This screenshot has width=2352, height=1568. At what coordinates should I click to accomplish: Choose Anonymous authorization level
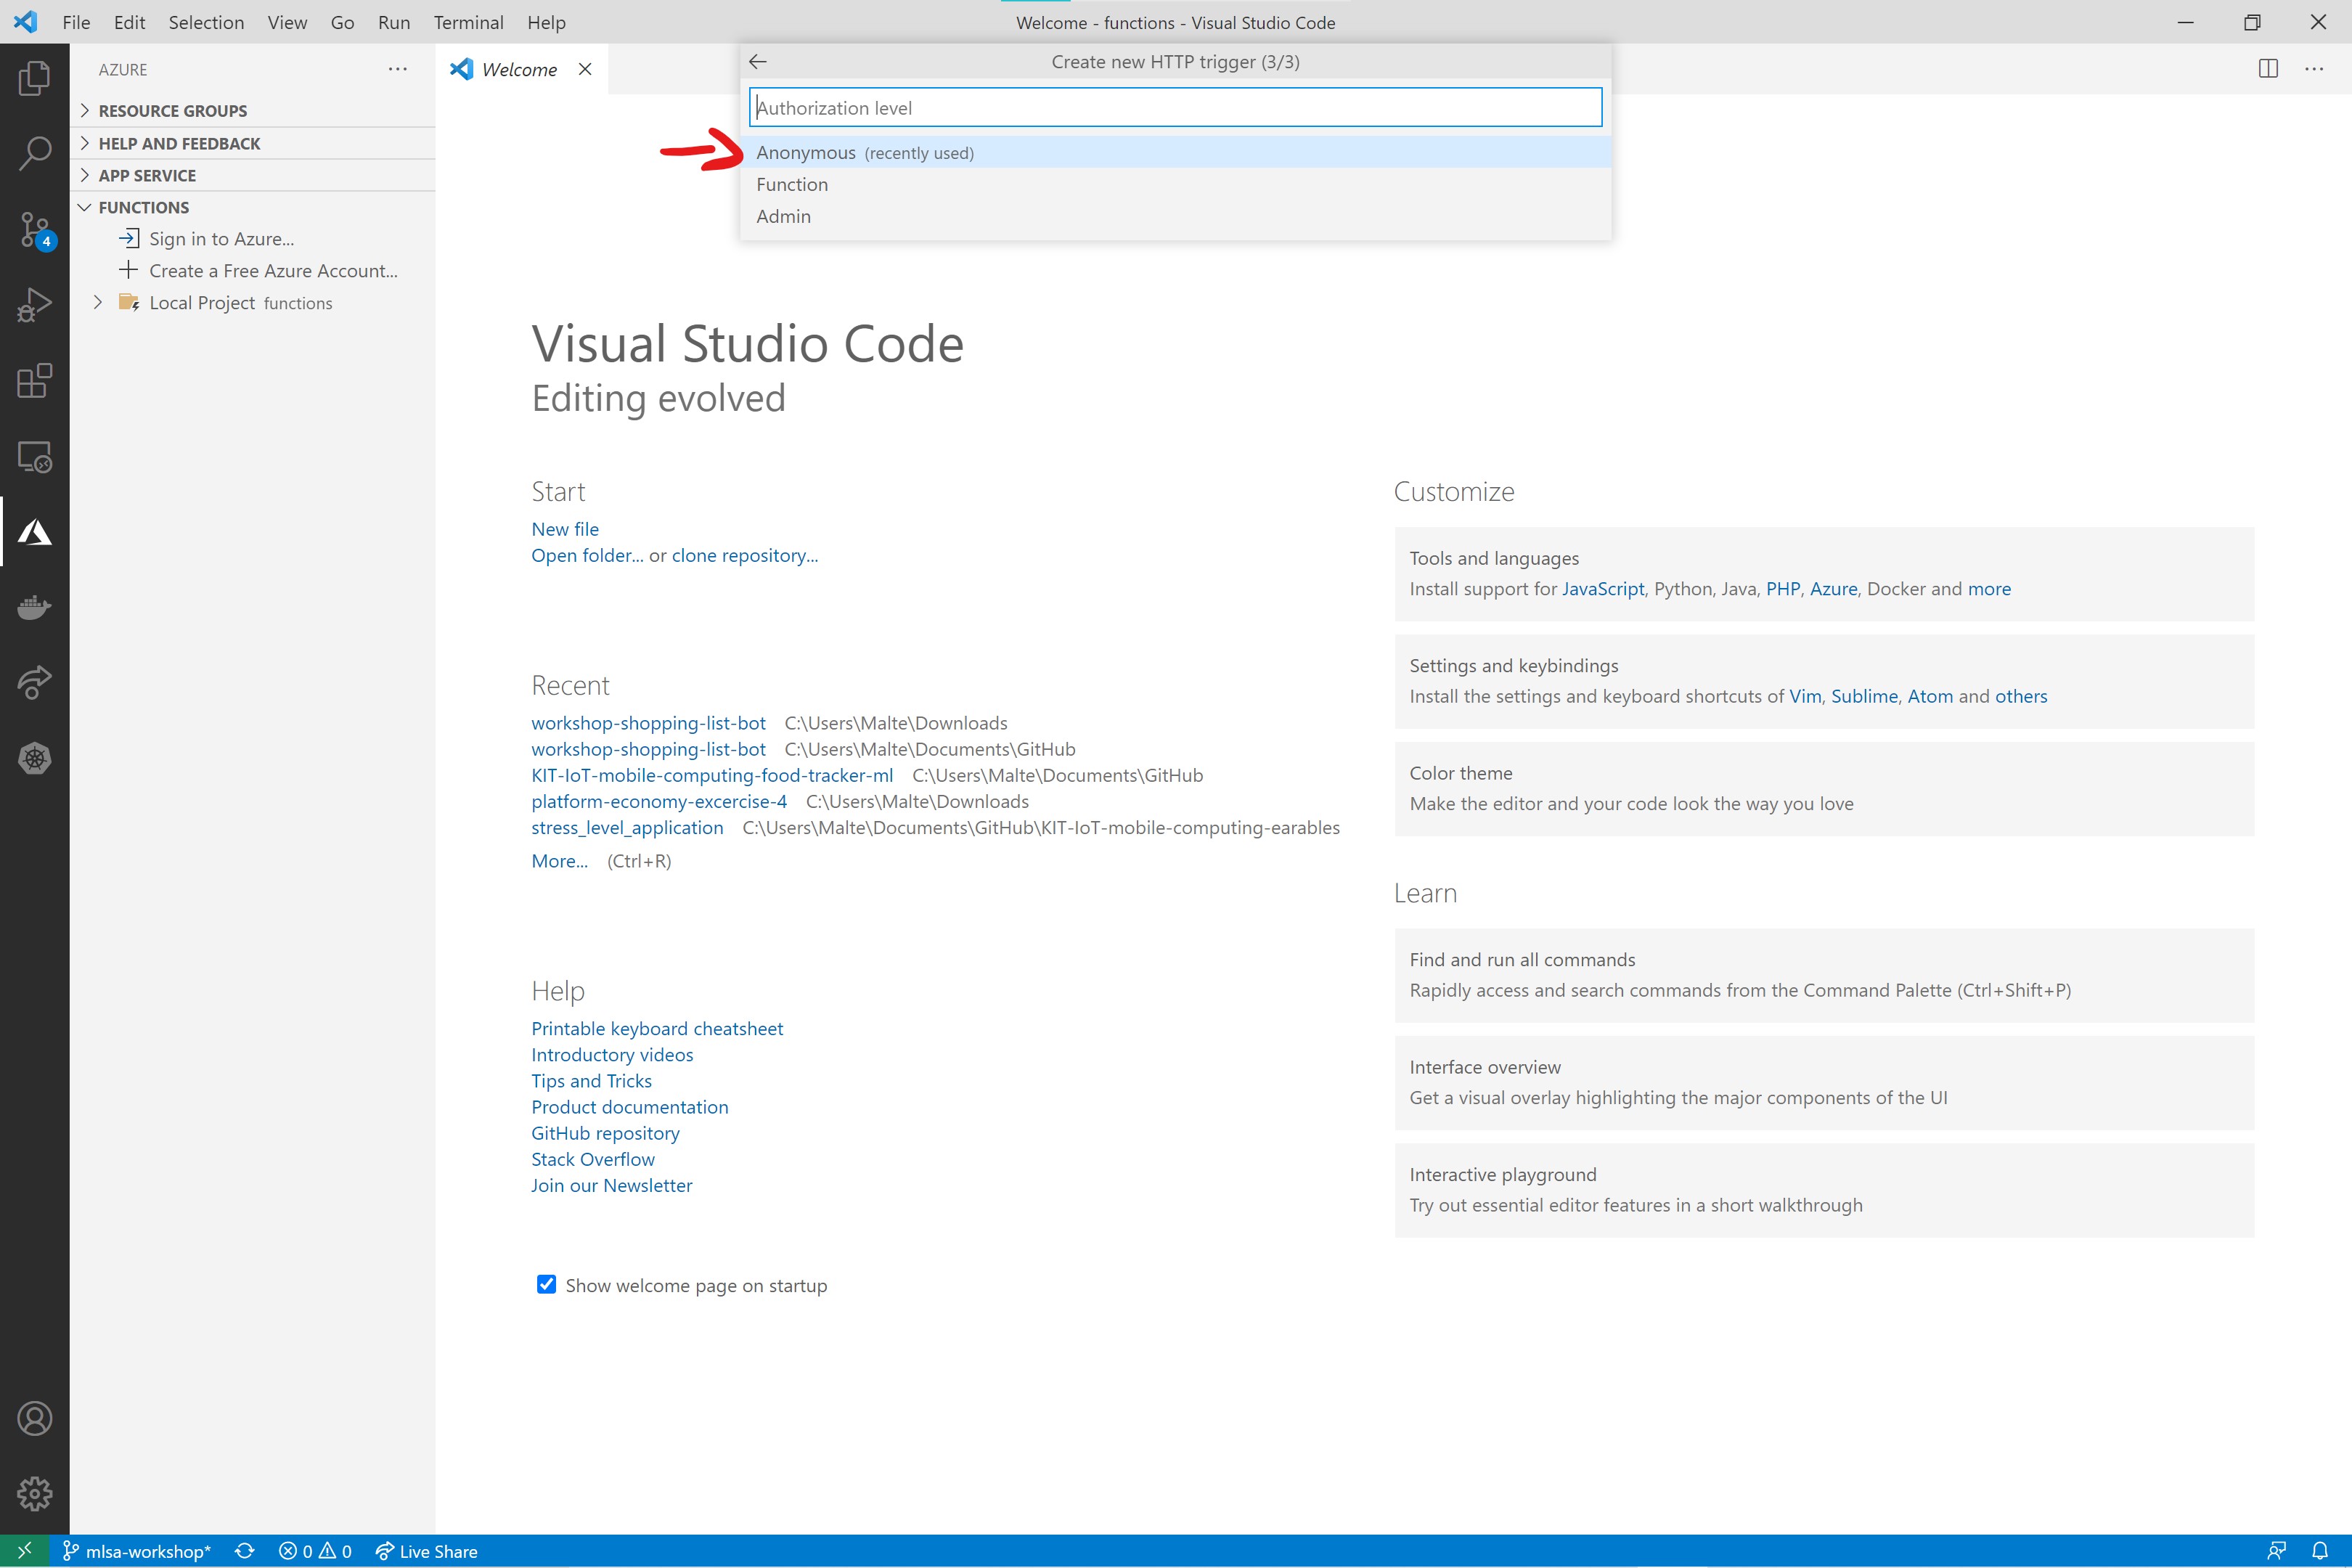tap(1175, 152)
